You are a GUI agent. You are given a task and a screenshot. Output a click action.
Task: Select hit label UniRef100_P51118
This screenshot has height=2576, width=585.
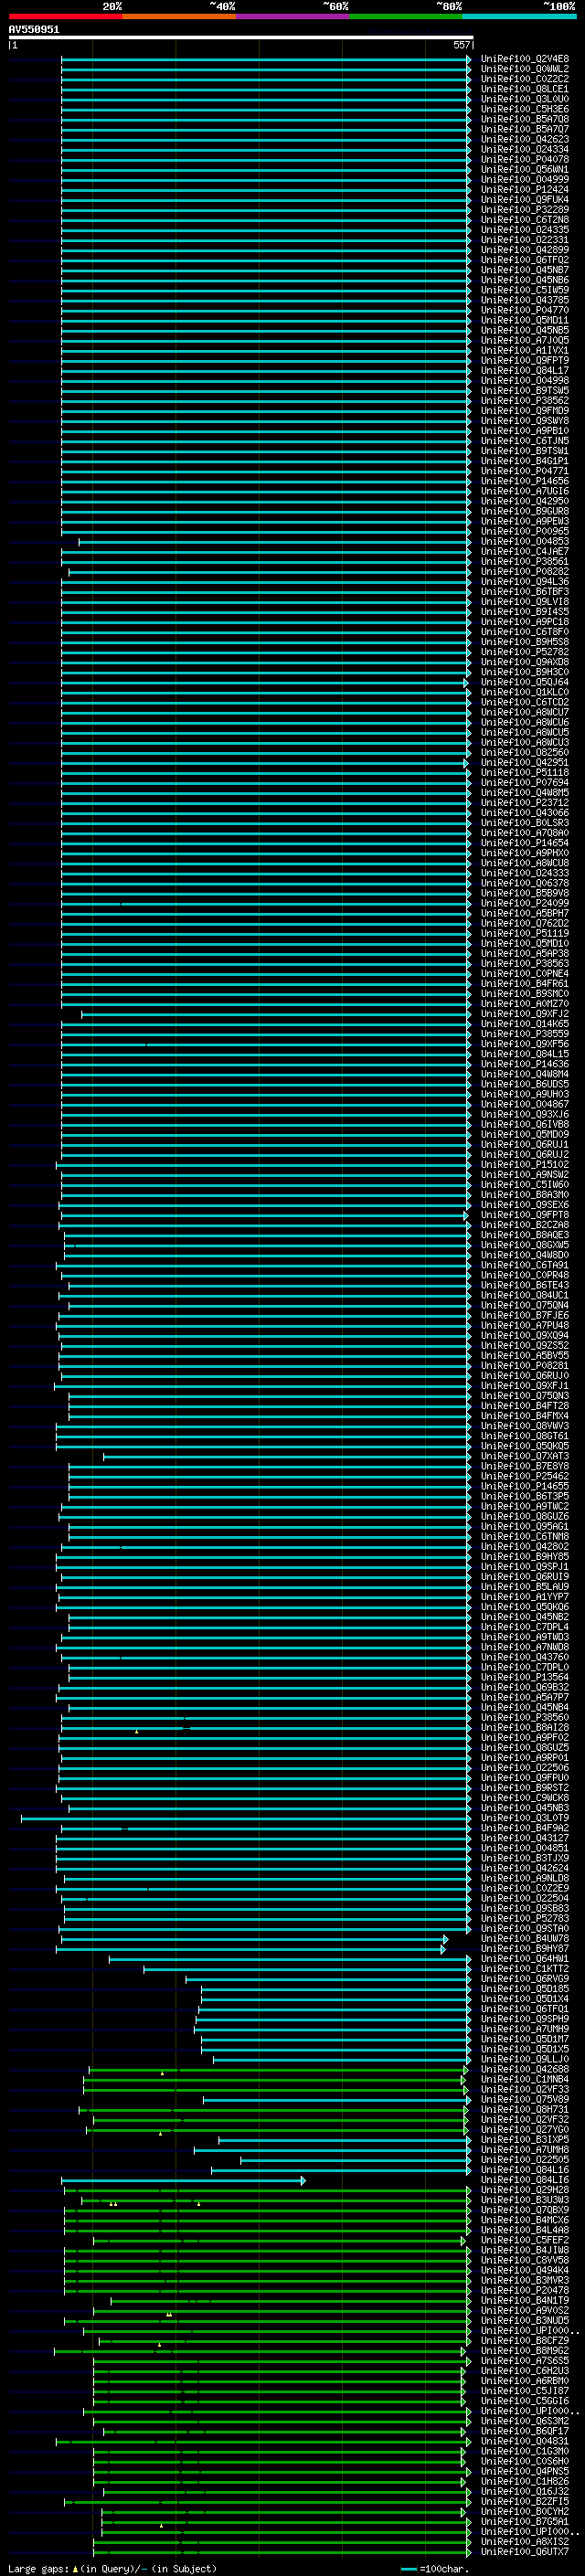(524, 772)
